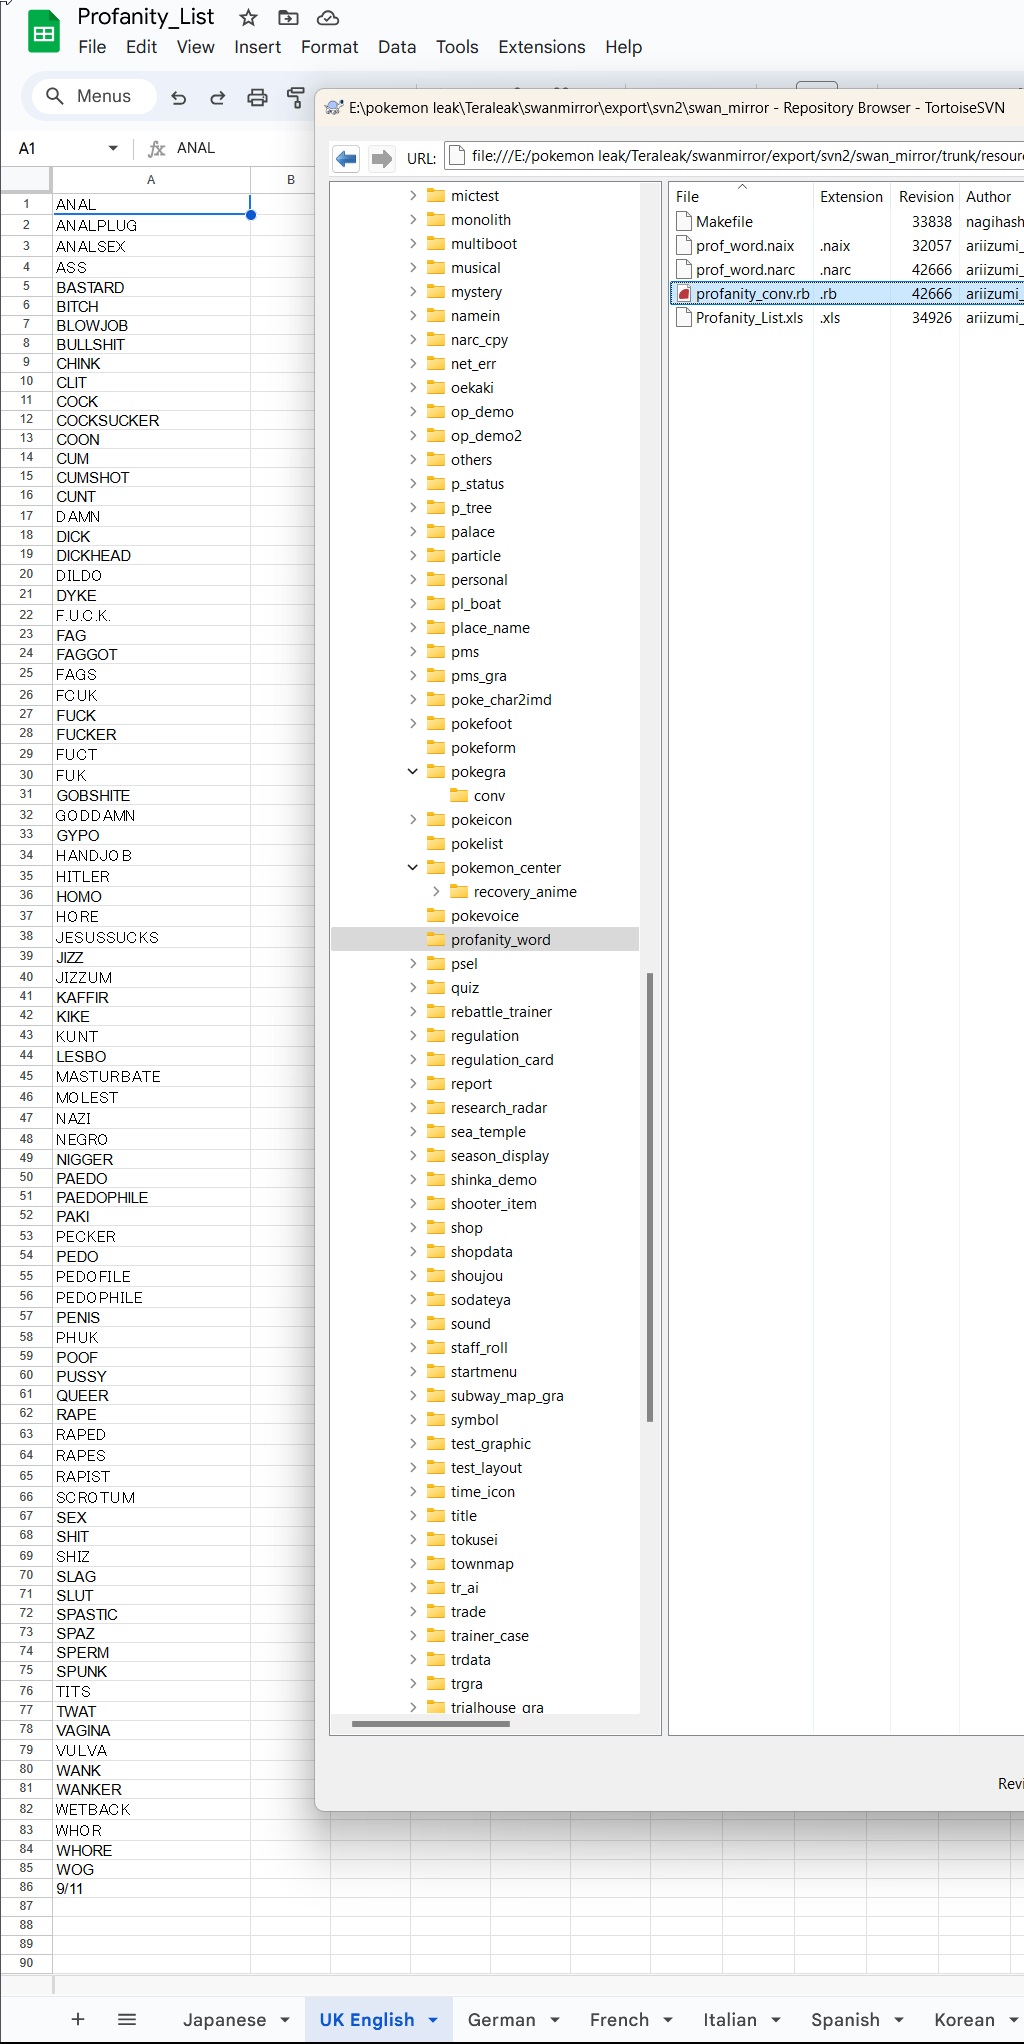
Task: Collapse the pokemon_center folder
Action: click(413, 868)
